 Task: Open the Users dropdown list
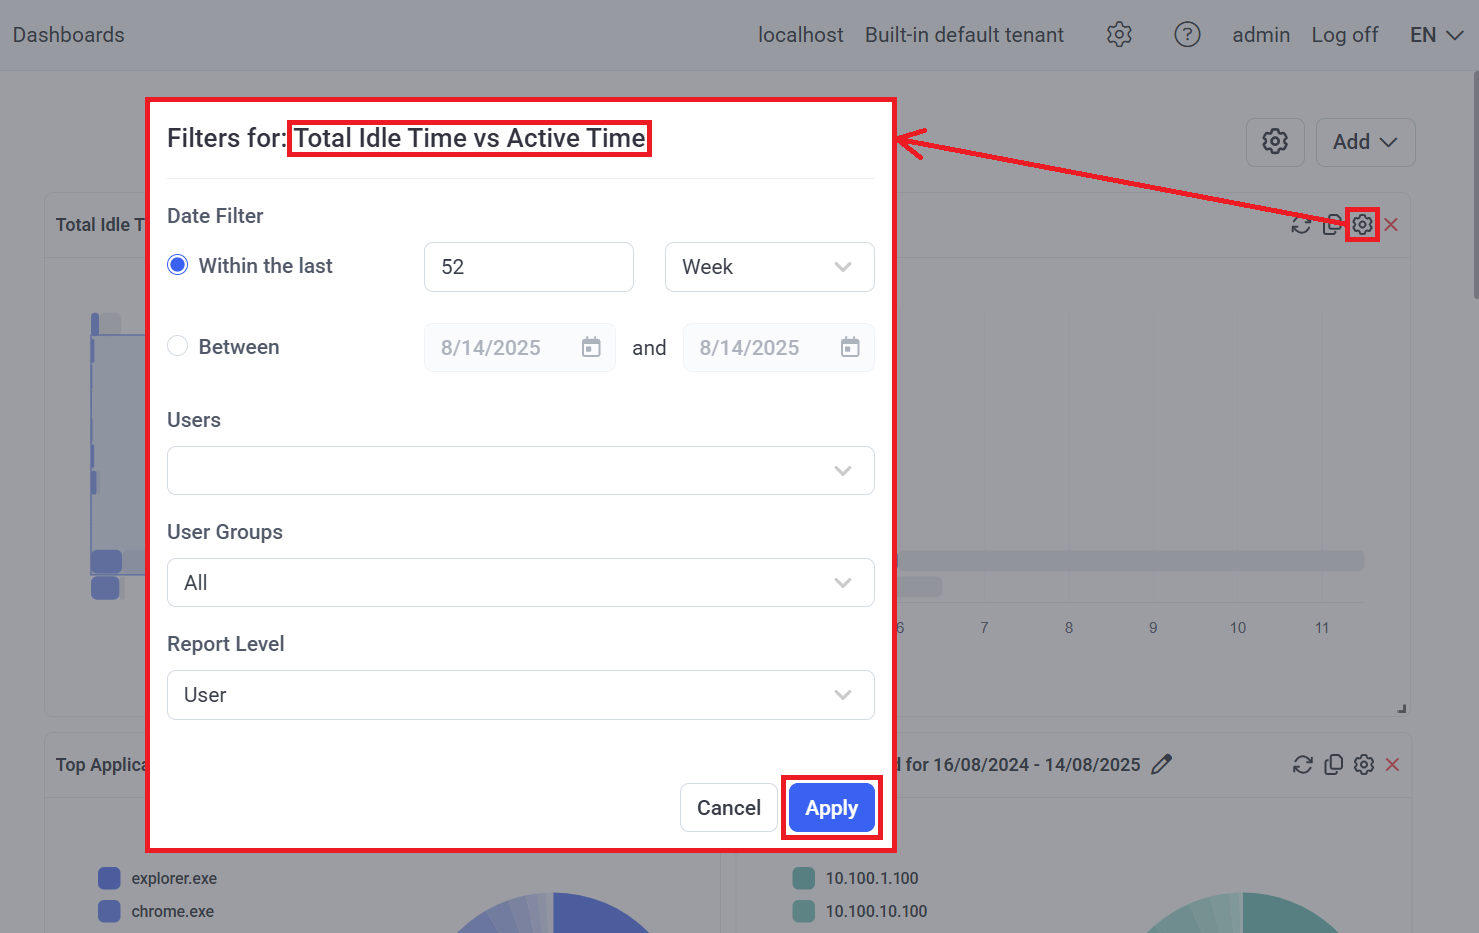(520, 471)
